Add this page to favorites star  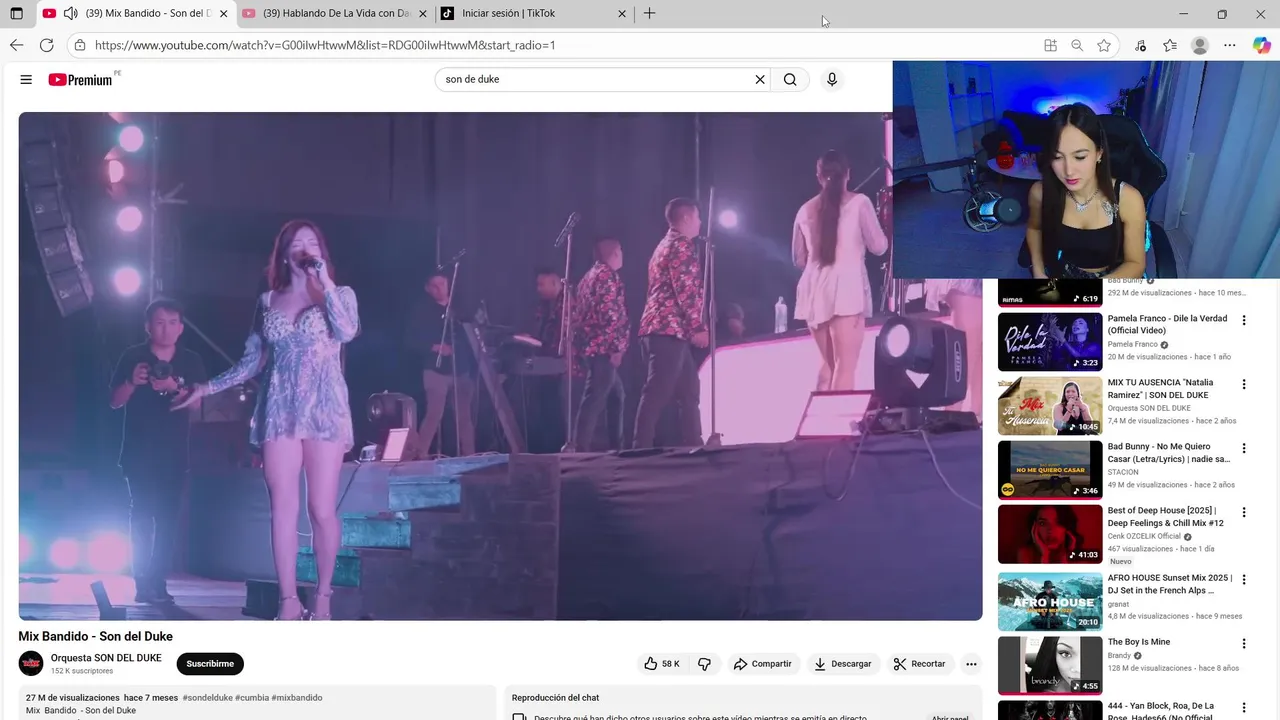coord(1104,45)
